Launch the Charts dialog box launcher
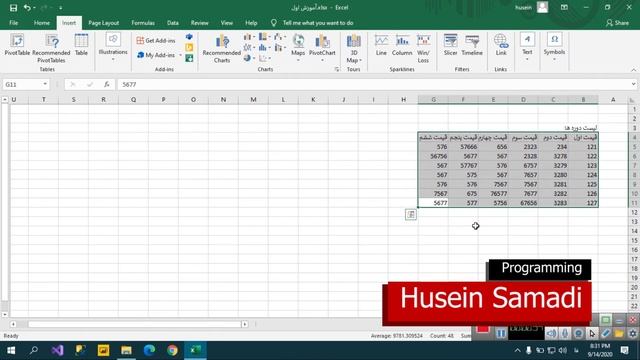 [x=337, y=69]
